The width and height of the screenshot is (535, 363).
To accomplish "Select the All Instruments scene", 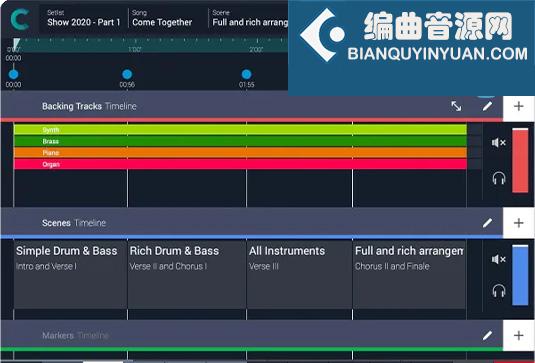I will pyautogui.click(x=300, y=274).
